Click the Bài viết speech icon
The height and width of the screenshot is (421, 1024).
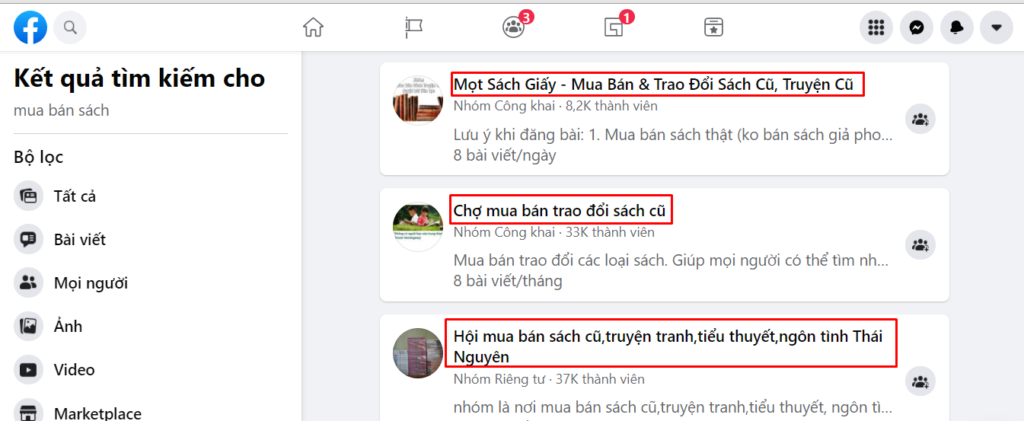[x=28, y=240]
